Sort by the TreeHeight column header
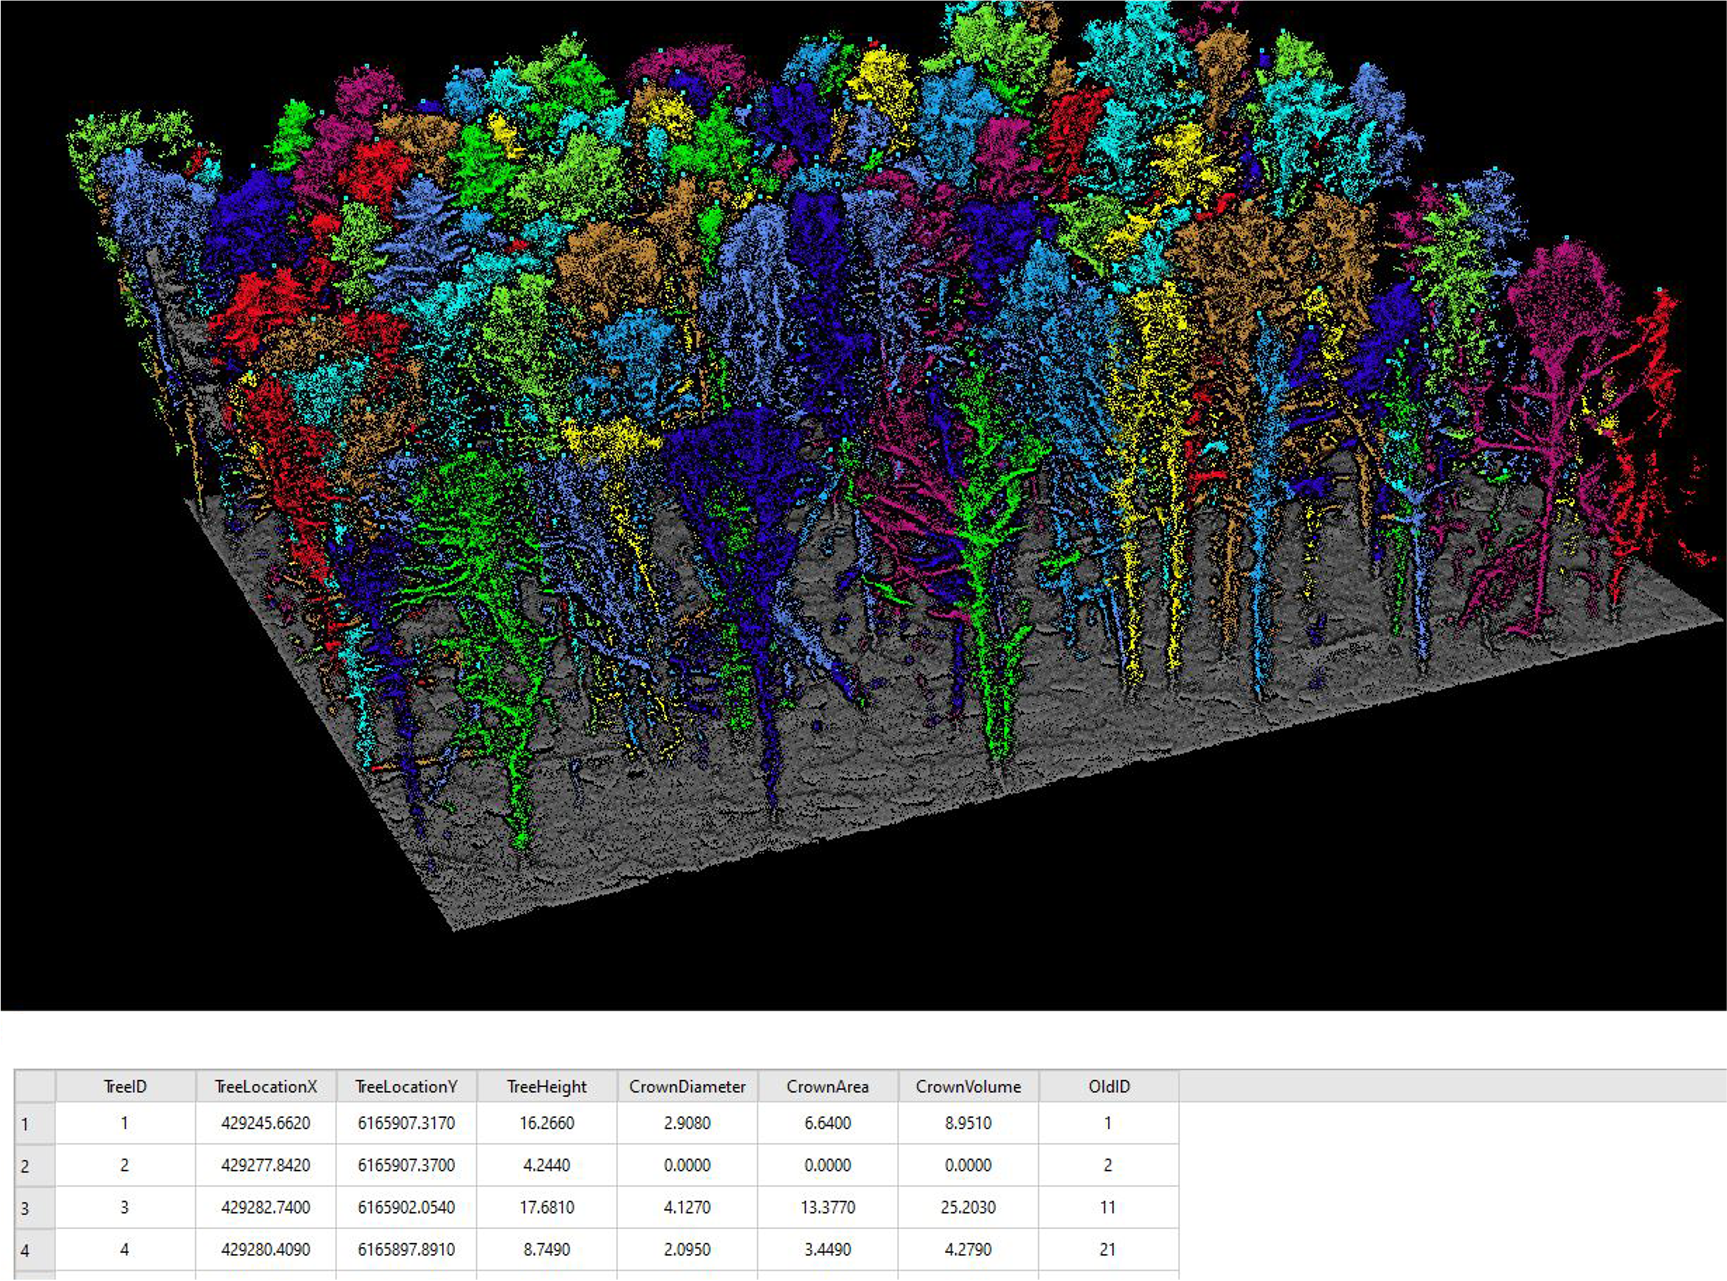The width and height of the screenshot is (1727, 1281). click(x=547, y=1086)
